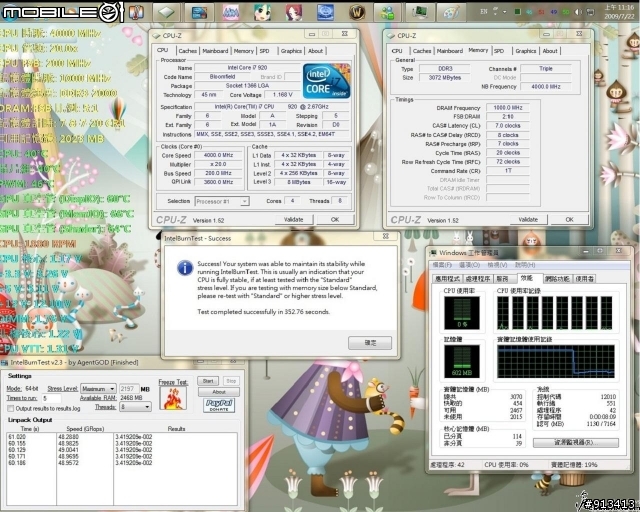Select the 應用程式 tab in Task Manager
This screenshot has width=640, height=512.
pos(447,279)
